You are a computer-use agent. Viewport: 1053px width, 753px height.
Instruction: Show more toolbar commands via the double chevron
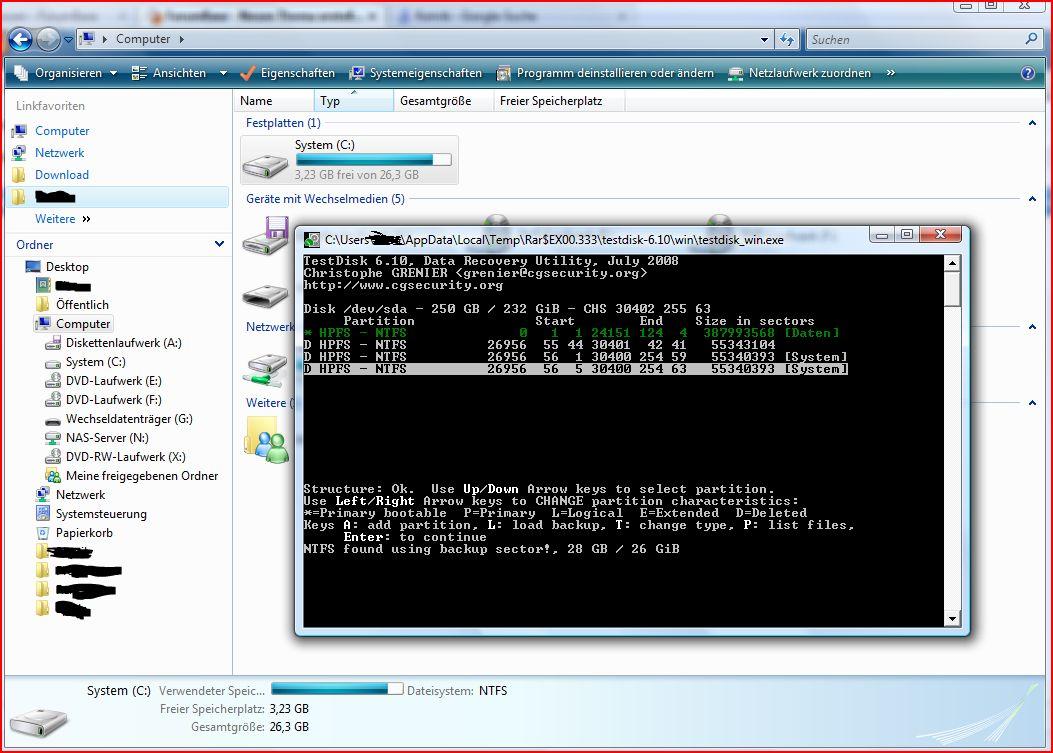click(890, 73)
